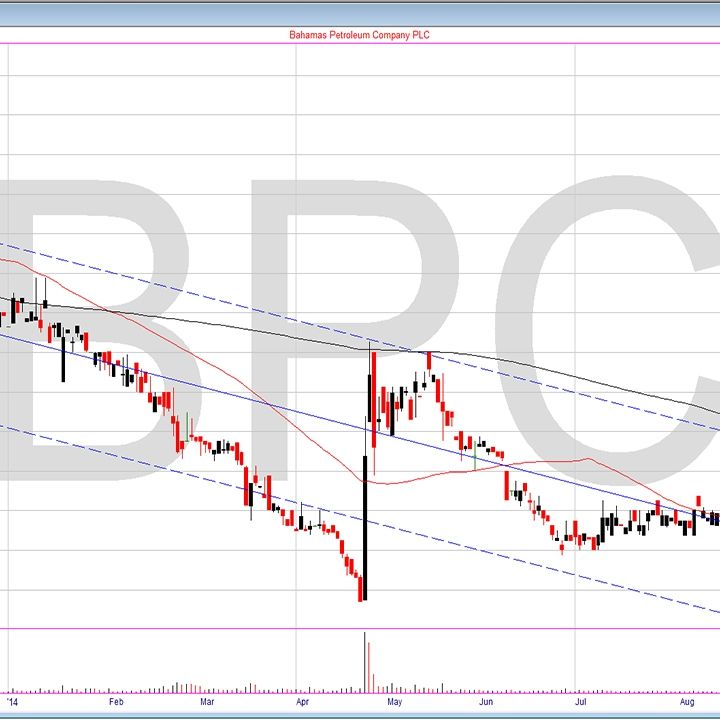Viewport: 720px width, 720px height.
Task: Select the Mar label on the date axis
Action: click(x=207, y=702)
